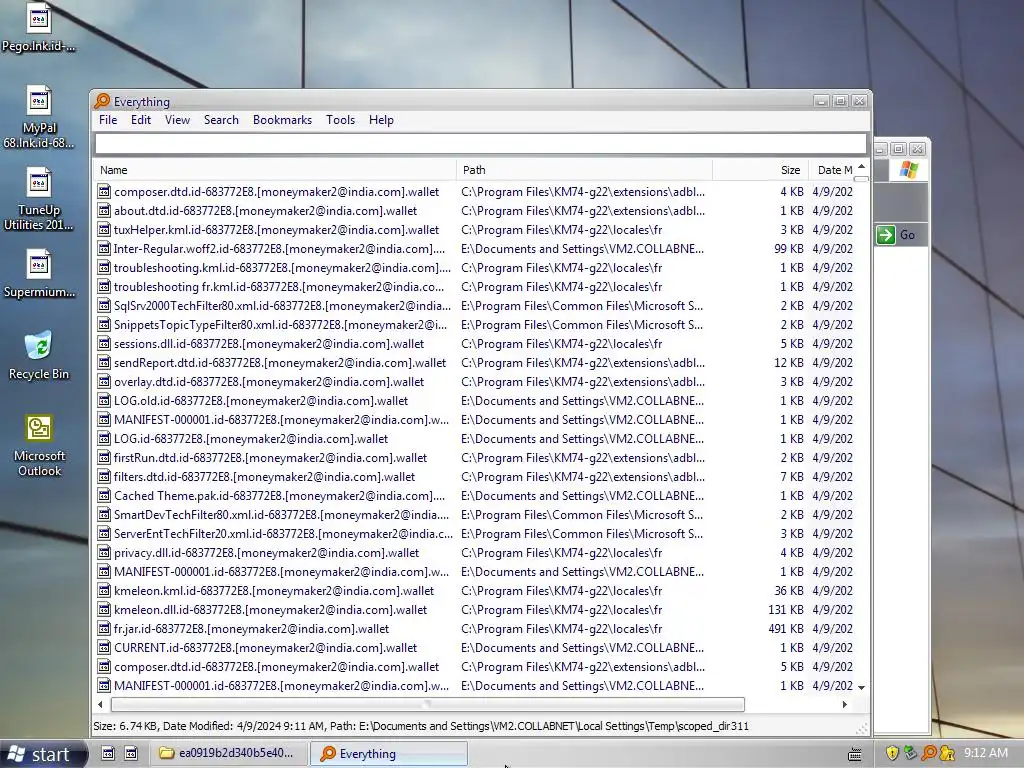Click the 131 KB size cell
The image size is (1024, 768).
point(786,609)
